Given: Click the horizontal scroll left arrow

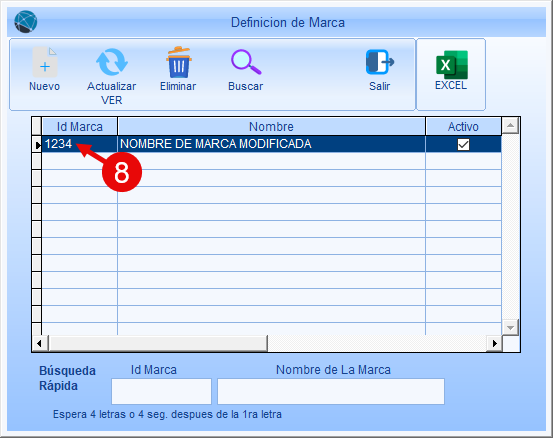Looking at the screenshot, I should (40, 343).
